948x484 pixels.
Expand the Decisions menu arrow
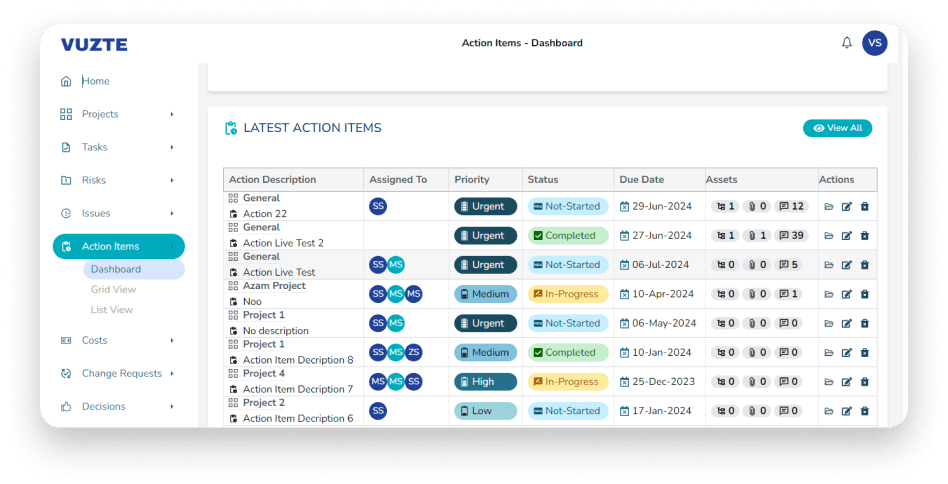pos(172,407)
